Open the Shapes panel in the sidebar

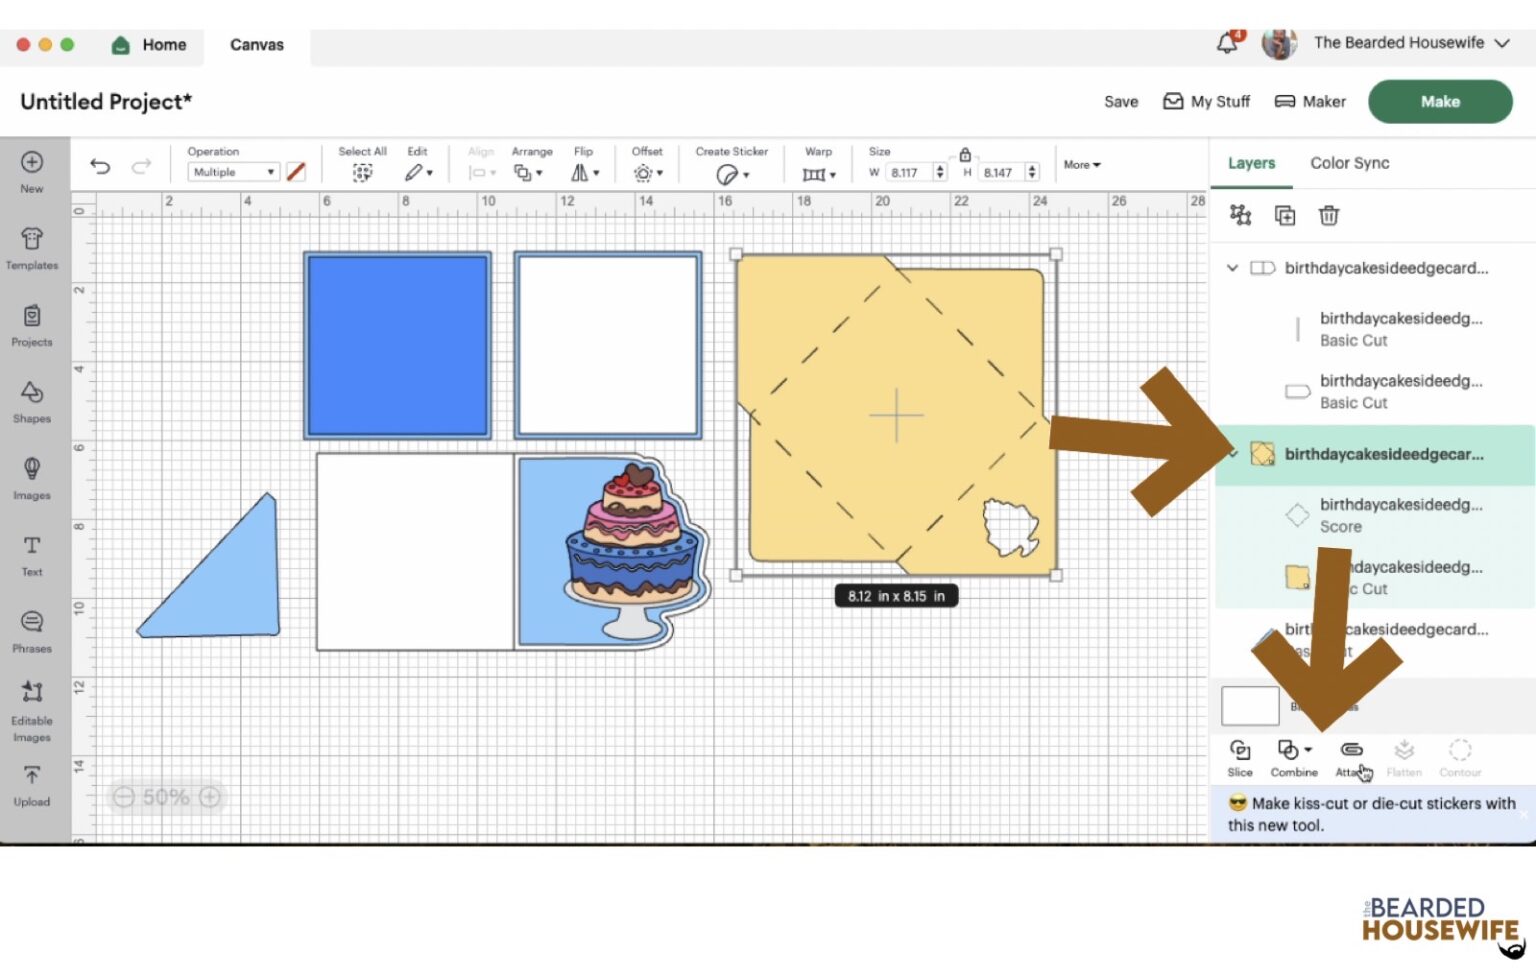click(x=32, y=401)
